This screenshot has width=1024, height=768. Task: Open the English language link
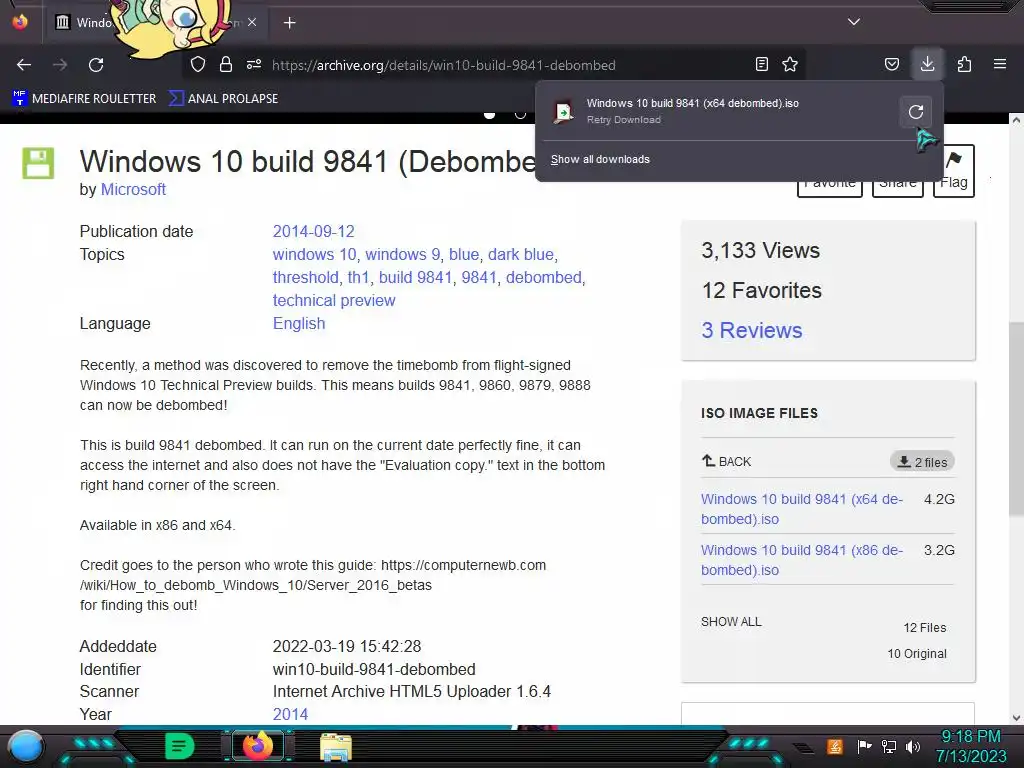[298, 323]
